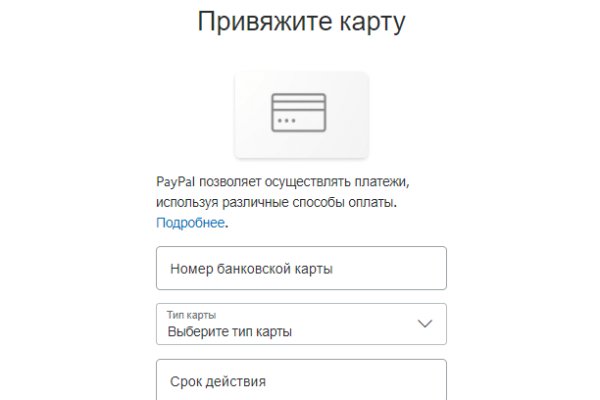The width and height of the screenshot is (600, 400).
Task: Open the "Тип карты" dropdown
Action: tap(301, 324)
